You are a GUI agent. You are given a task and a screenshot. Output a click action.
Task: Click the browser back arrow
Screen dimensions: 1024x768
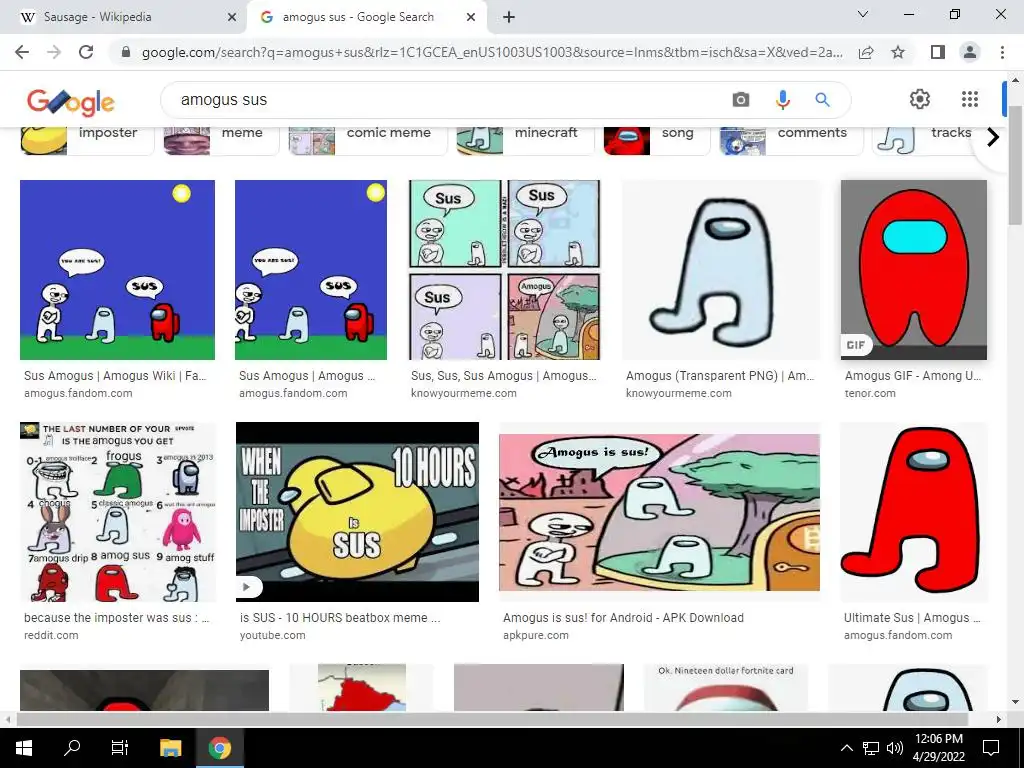coord(22,52)
